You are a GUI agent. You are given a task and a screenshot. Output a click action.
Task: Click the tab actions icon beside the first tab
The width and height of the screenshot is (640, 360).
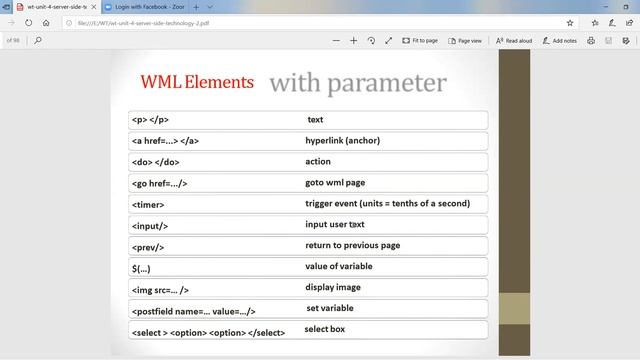pyautogui.click(x=6, y=7)
